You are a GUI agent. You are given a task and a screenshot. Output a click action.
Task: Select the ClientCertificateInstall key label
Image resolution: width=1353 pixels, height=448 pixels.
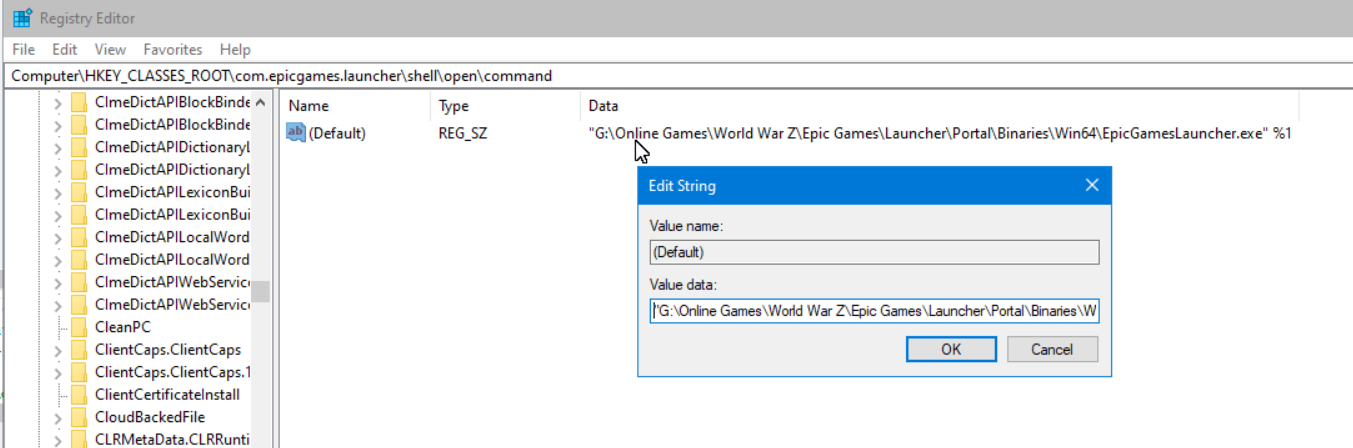click(x=167, y=394)
